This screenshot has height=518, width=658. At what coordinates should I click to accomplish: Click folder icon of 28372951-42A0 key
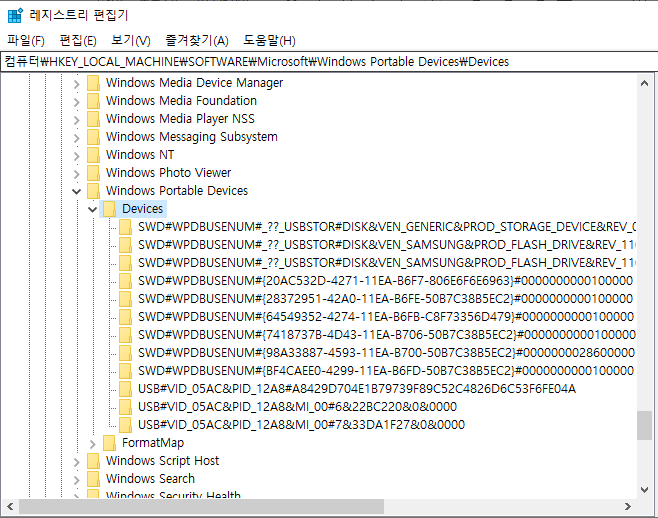click(x=125, y=299)
